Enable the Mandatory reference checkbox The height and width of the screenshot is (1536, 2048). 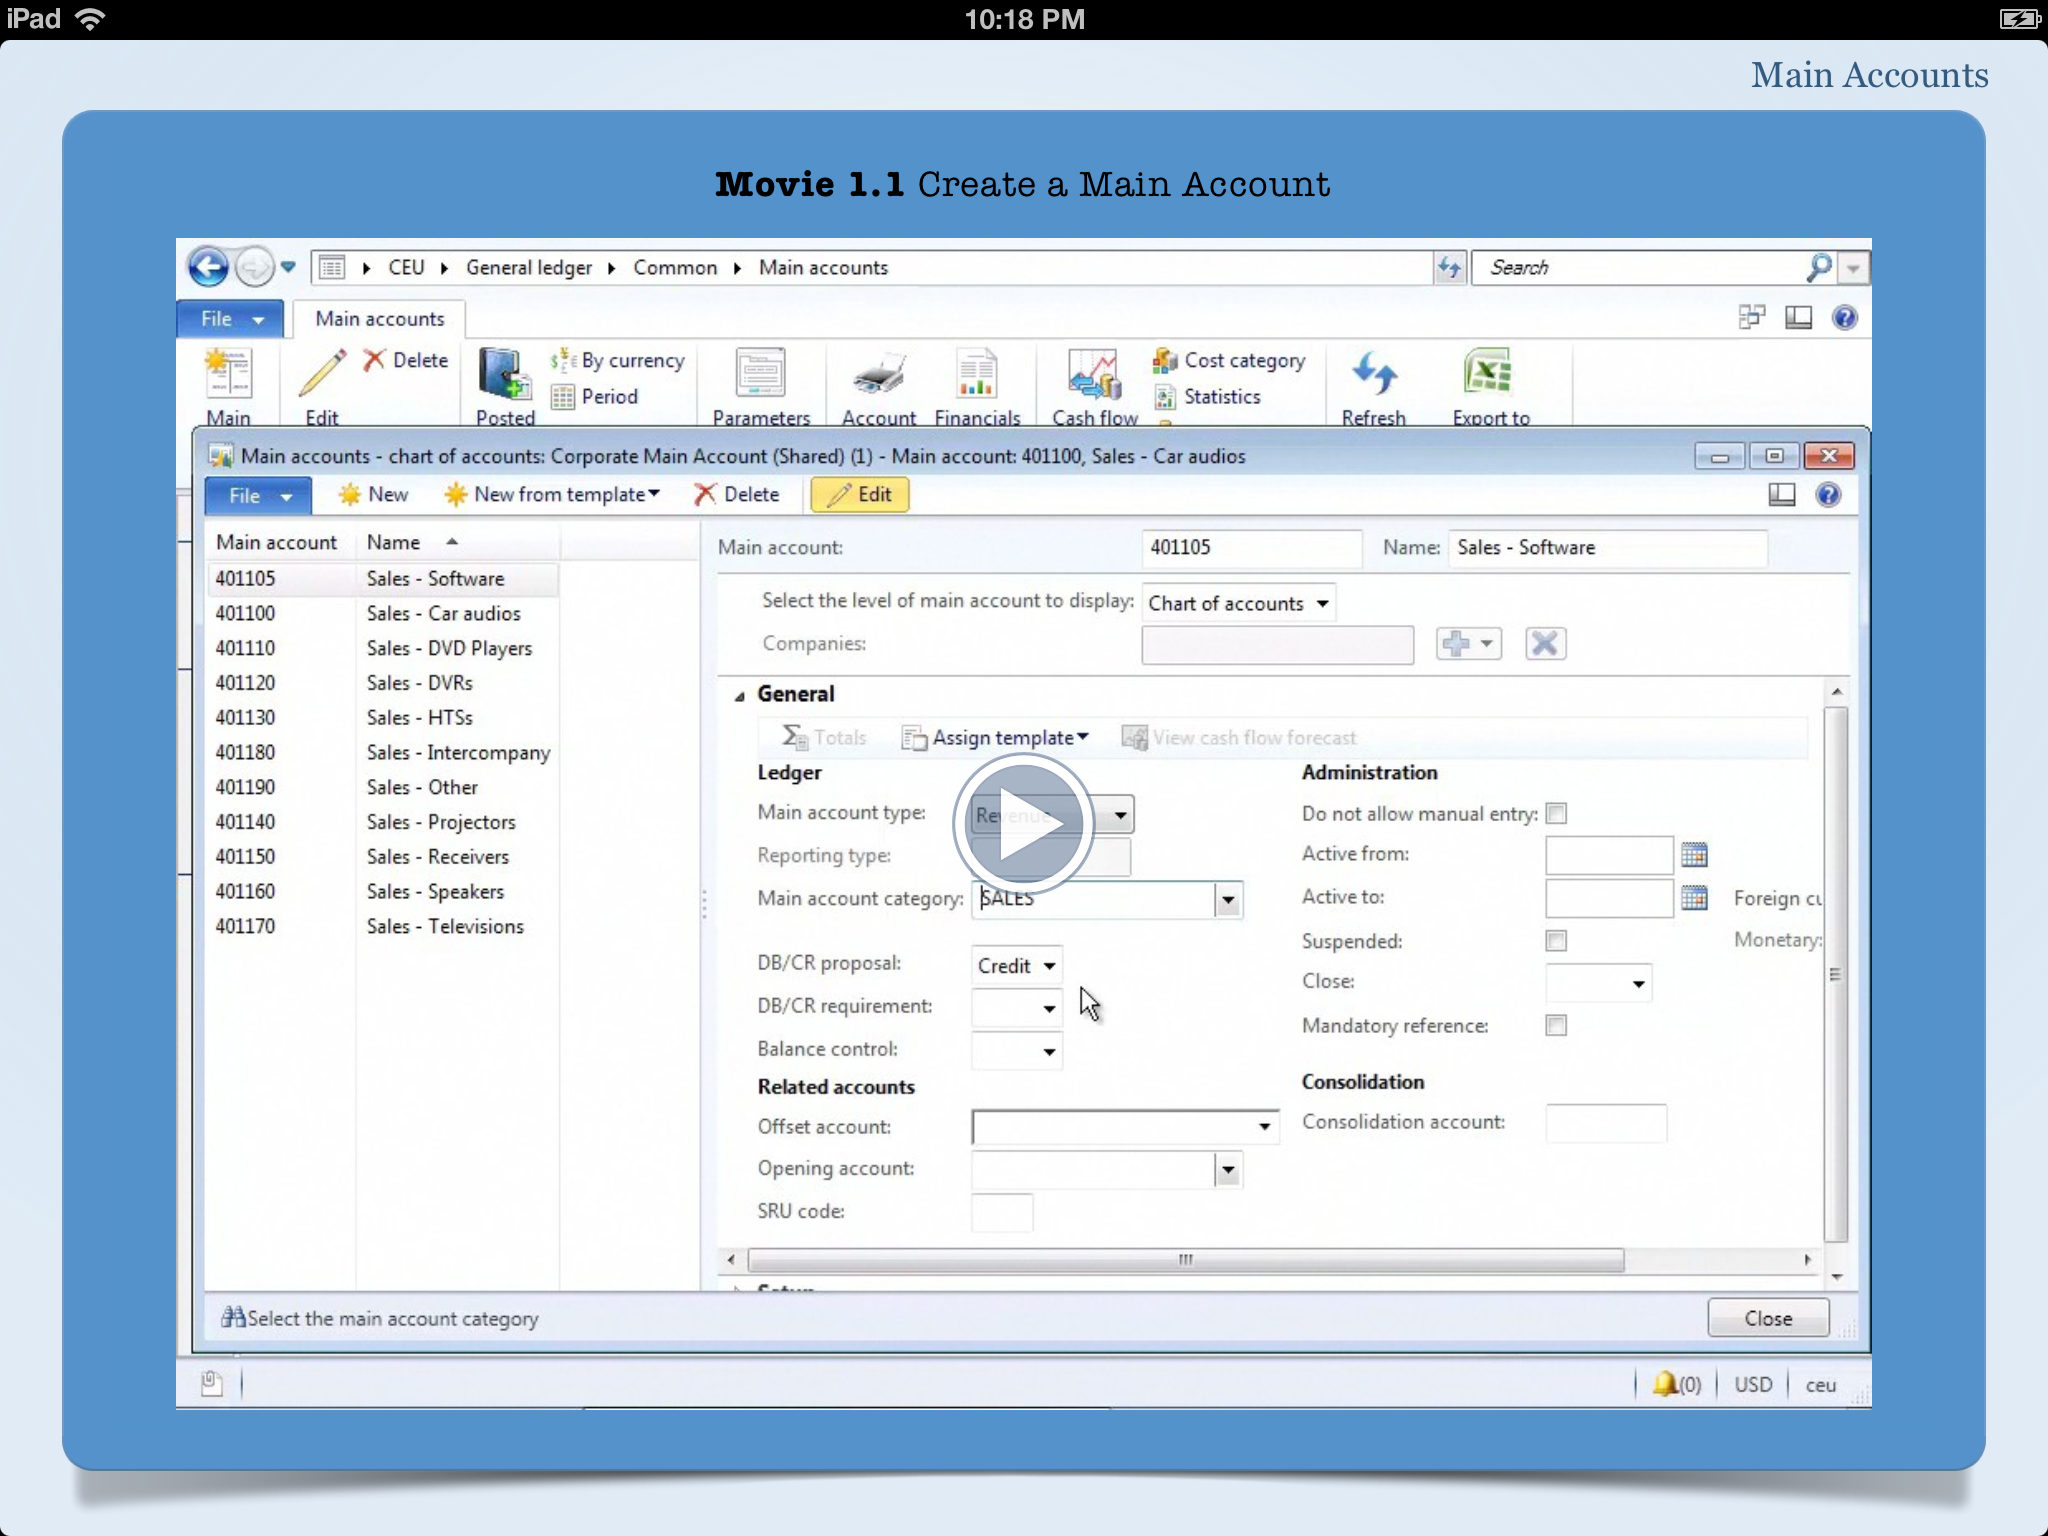(x=1556, y=1026)
